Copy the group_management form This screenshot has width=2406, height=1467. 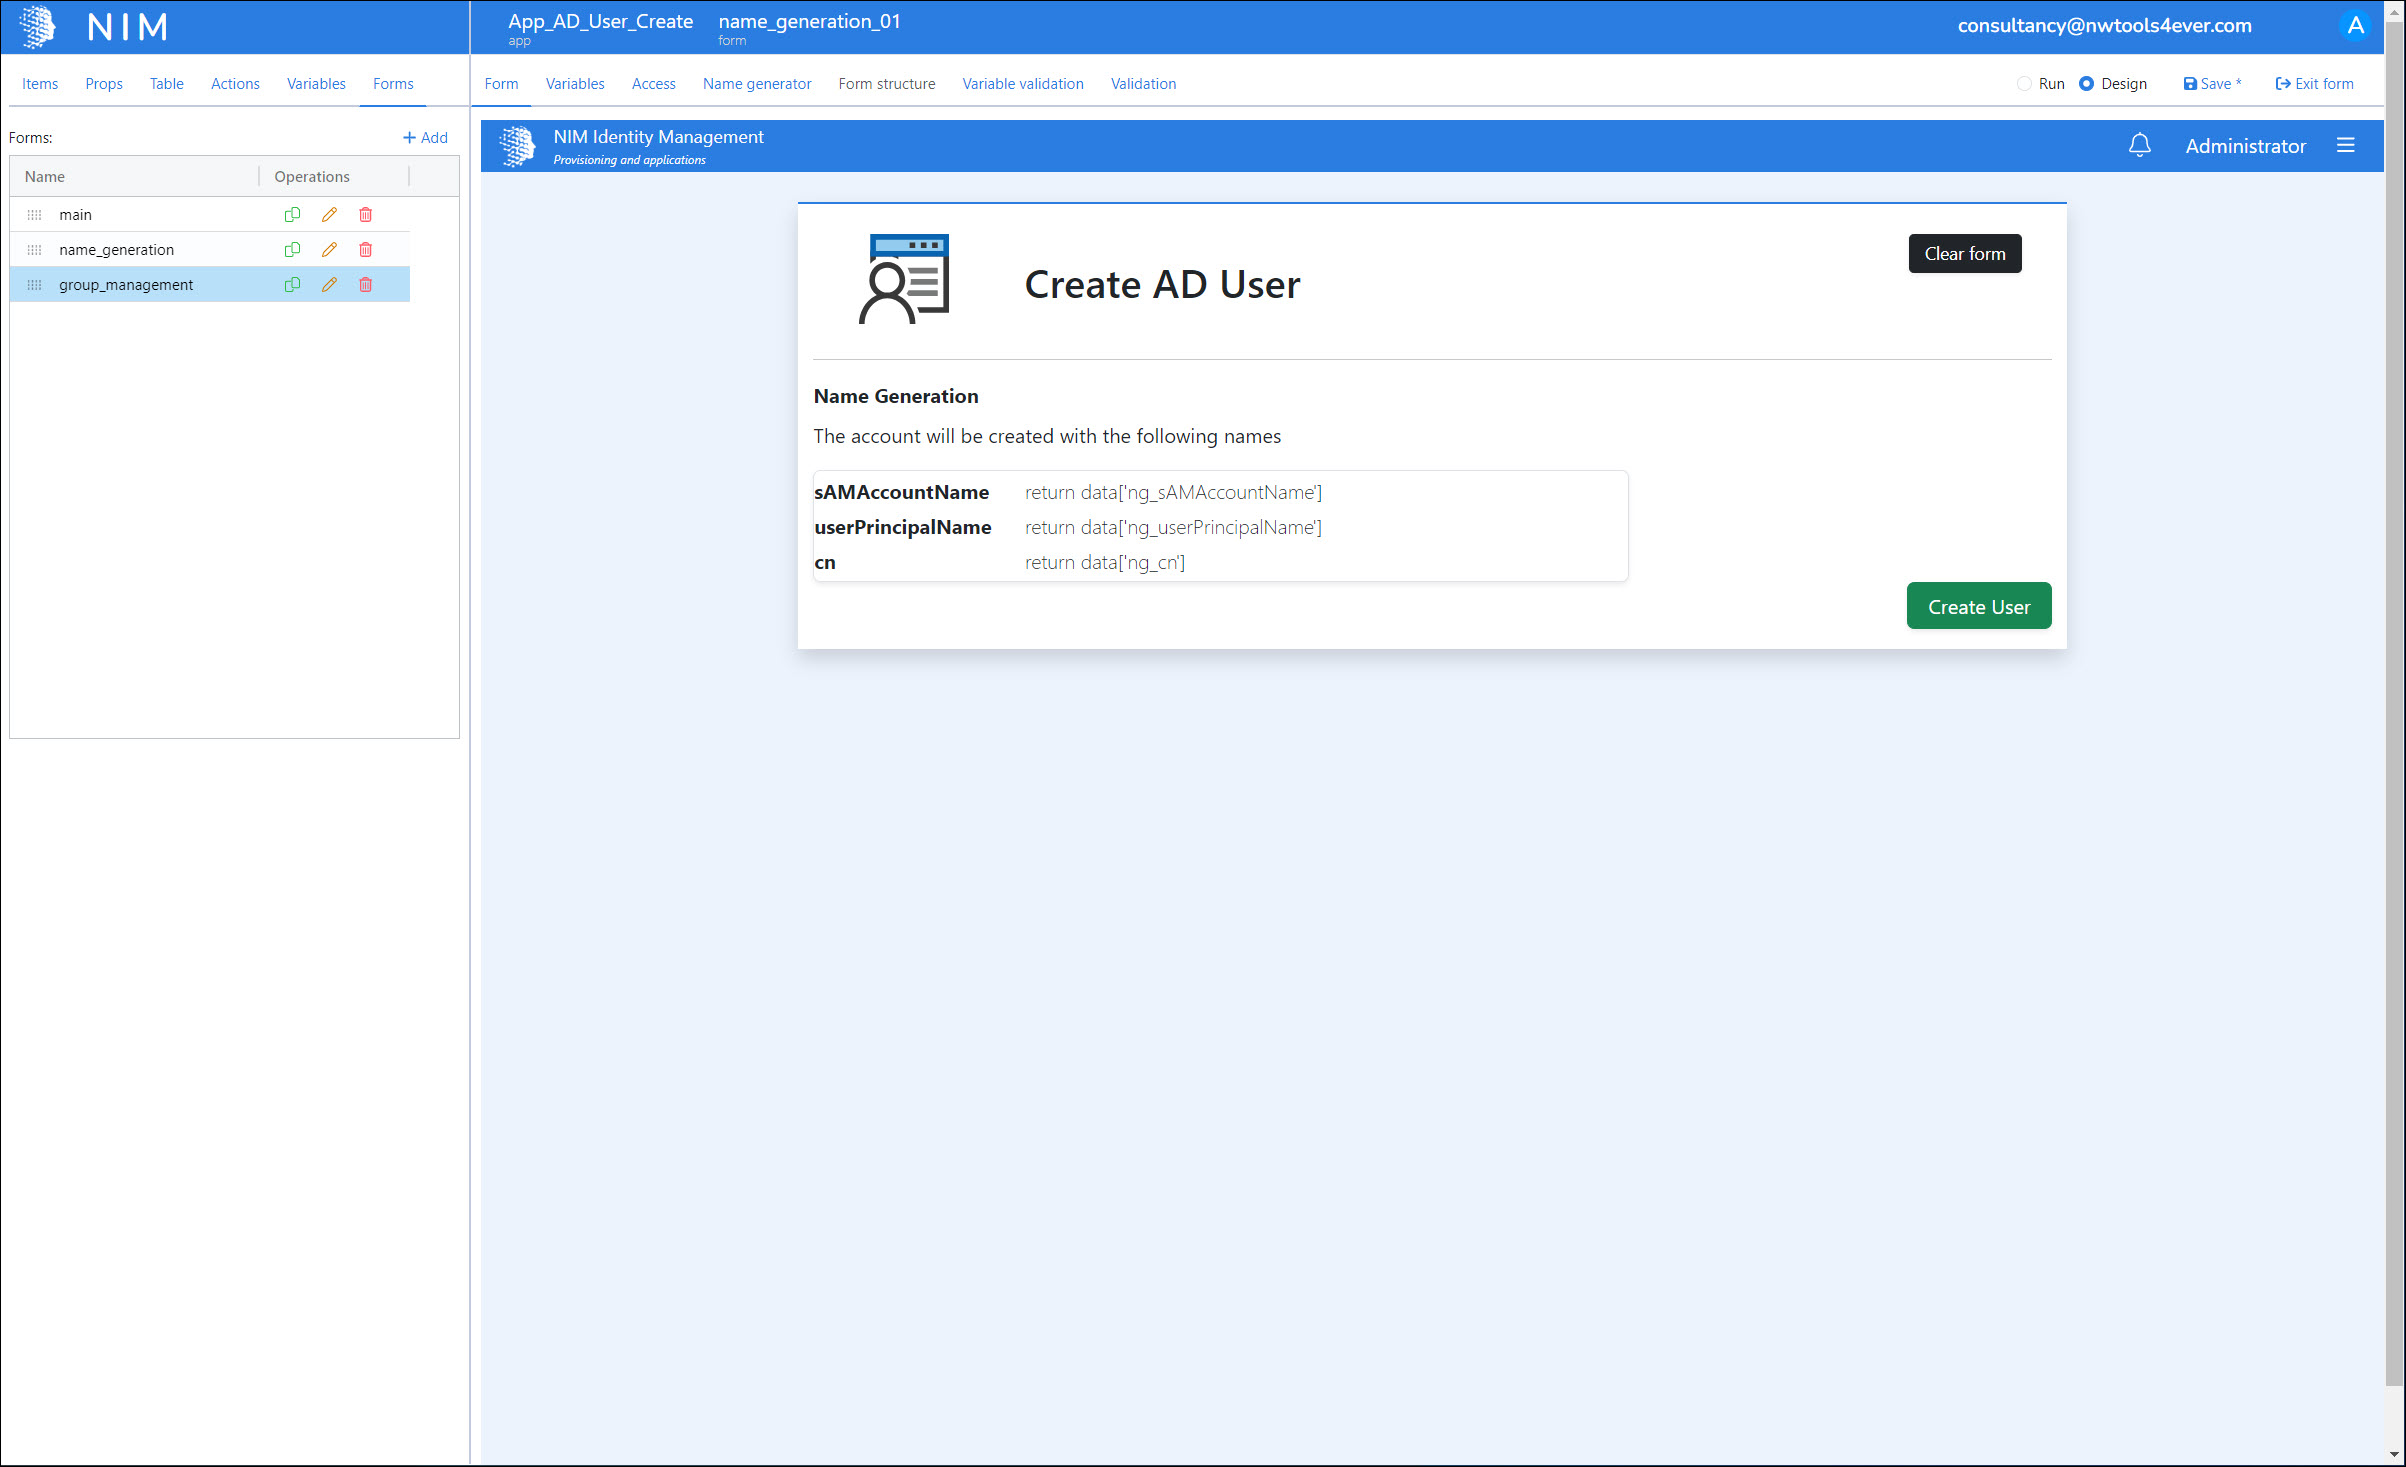pos(292,285)
